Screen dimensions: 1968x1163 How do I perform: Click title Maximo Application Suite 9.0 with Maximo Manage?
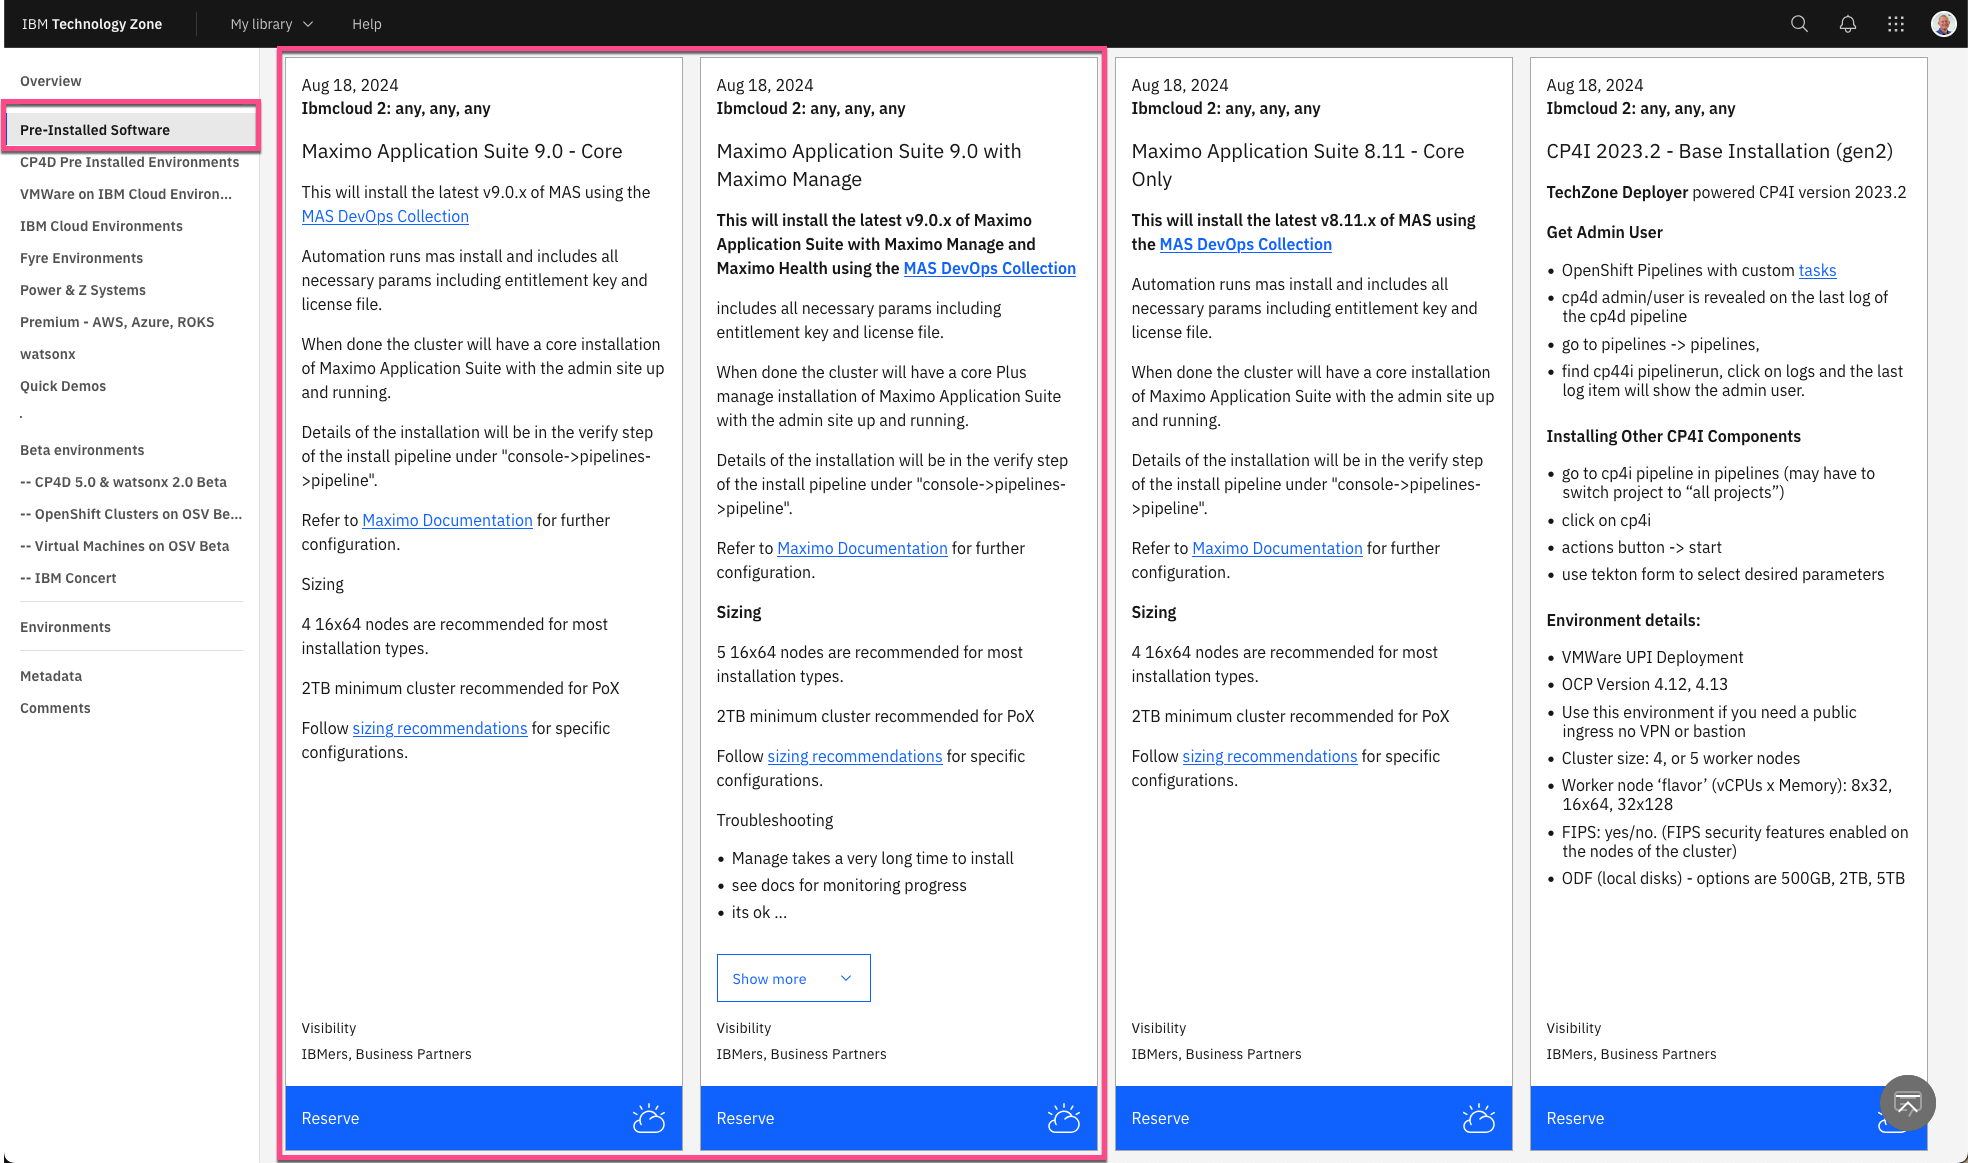869,165
